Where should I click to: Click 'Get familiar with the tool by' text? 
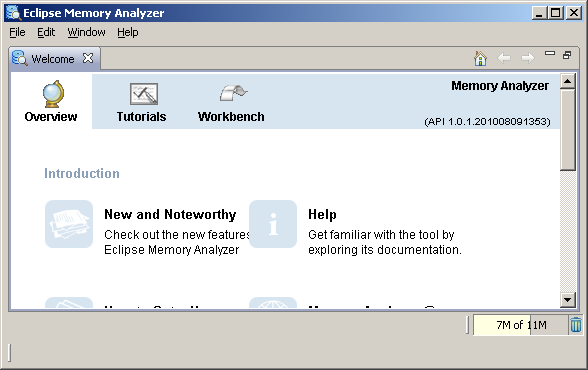(x=381, y=235)
